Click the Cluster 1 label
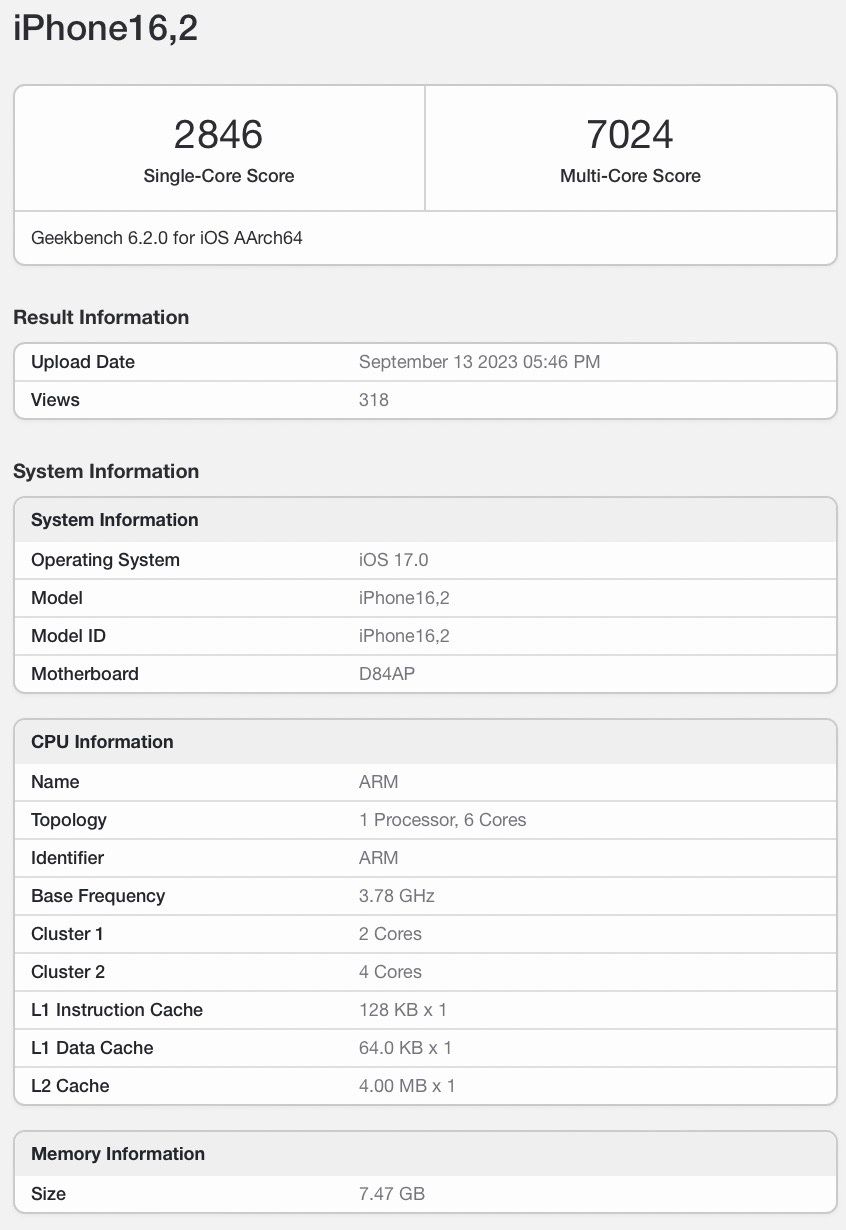Image resolution: width=846 pixels, height=1230 pixels. 67,934
